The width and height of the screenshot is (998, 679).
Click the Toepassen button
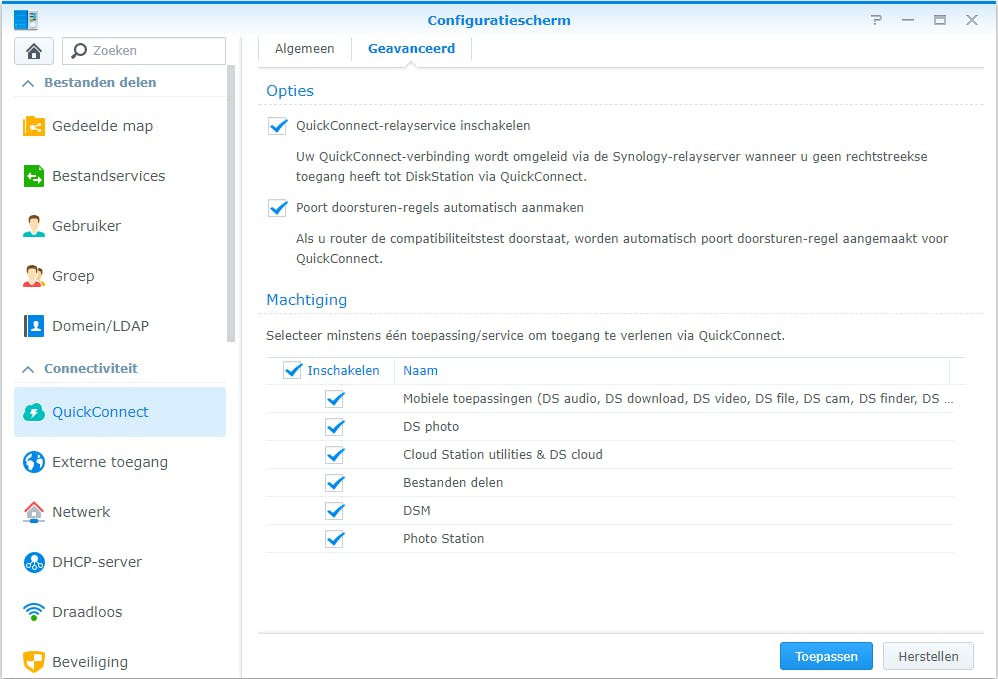coord(826,656)
